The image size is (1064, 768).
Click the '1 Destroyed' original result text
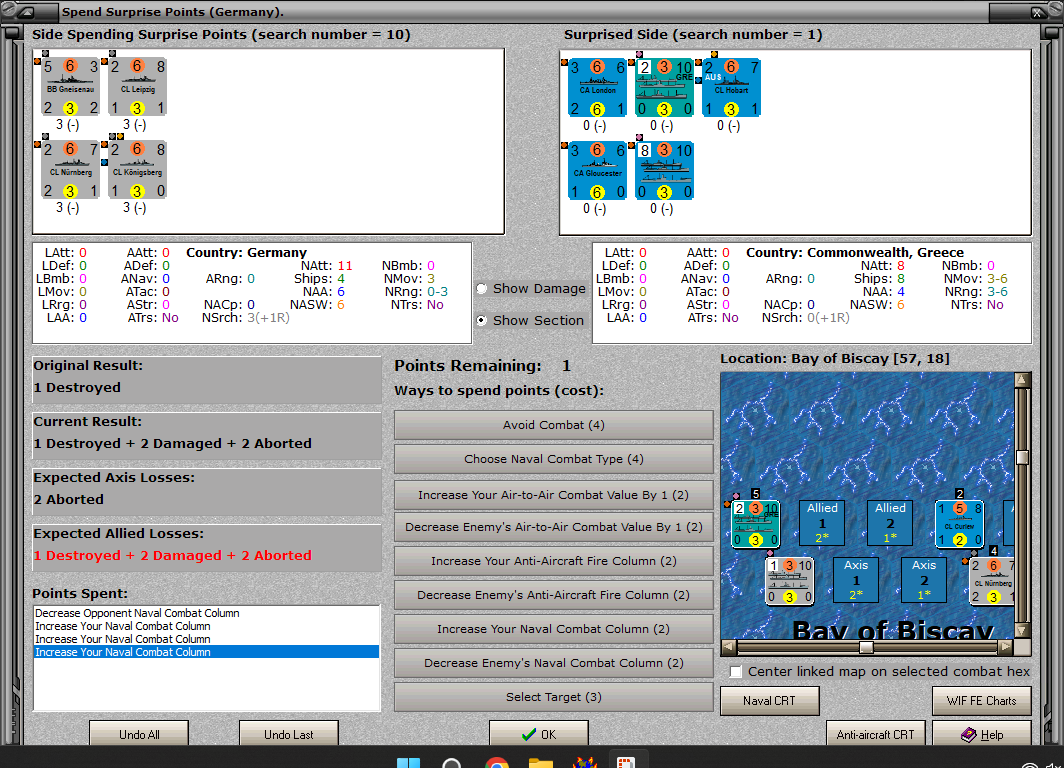click(x=77, y=387)
